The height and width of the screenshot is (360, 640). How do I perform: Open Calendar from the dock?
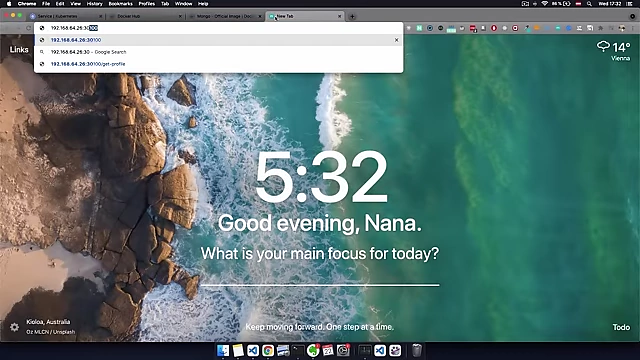pyautogui.click(x=328, y=350)
